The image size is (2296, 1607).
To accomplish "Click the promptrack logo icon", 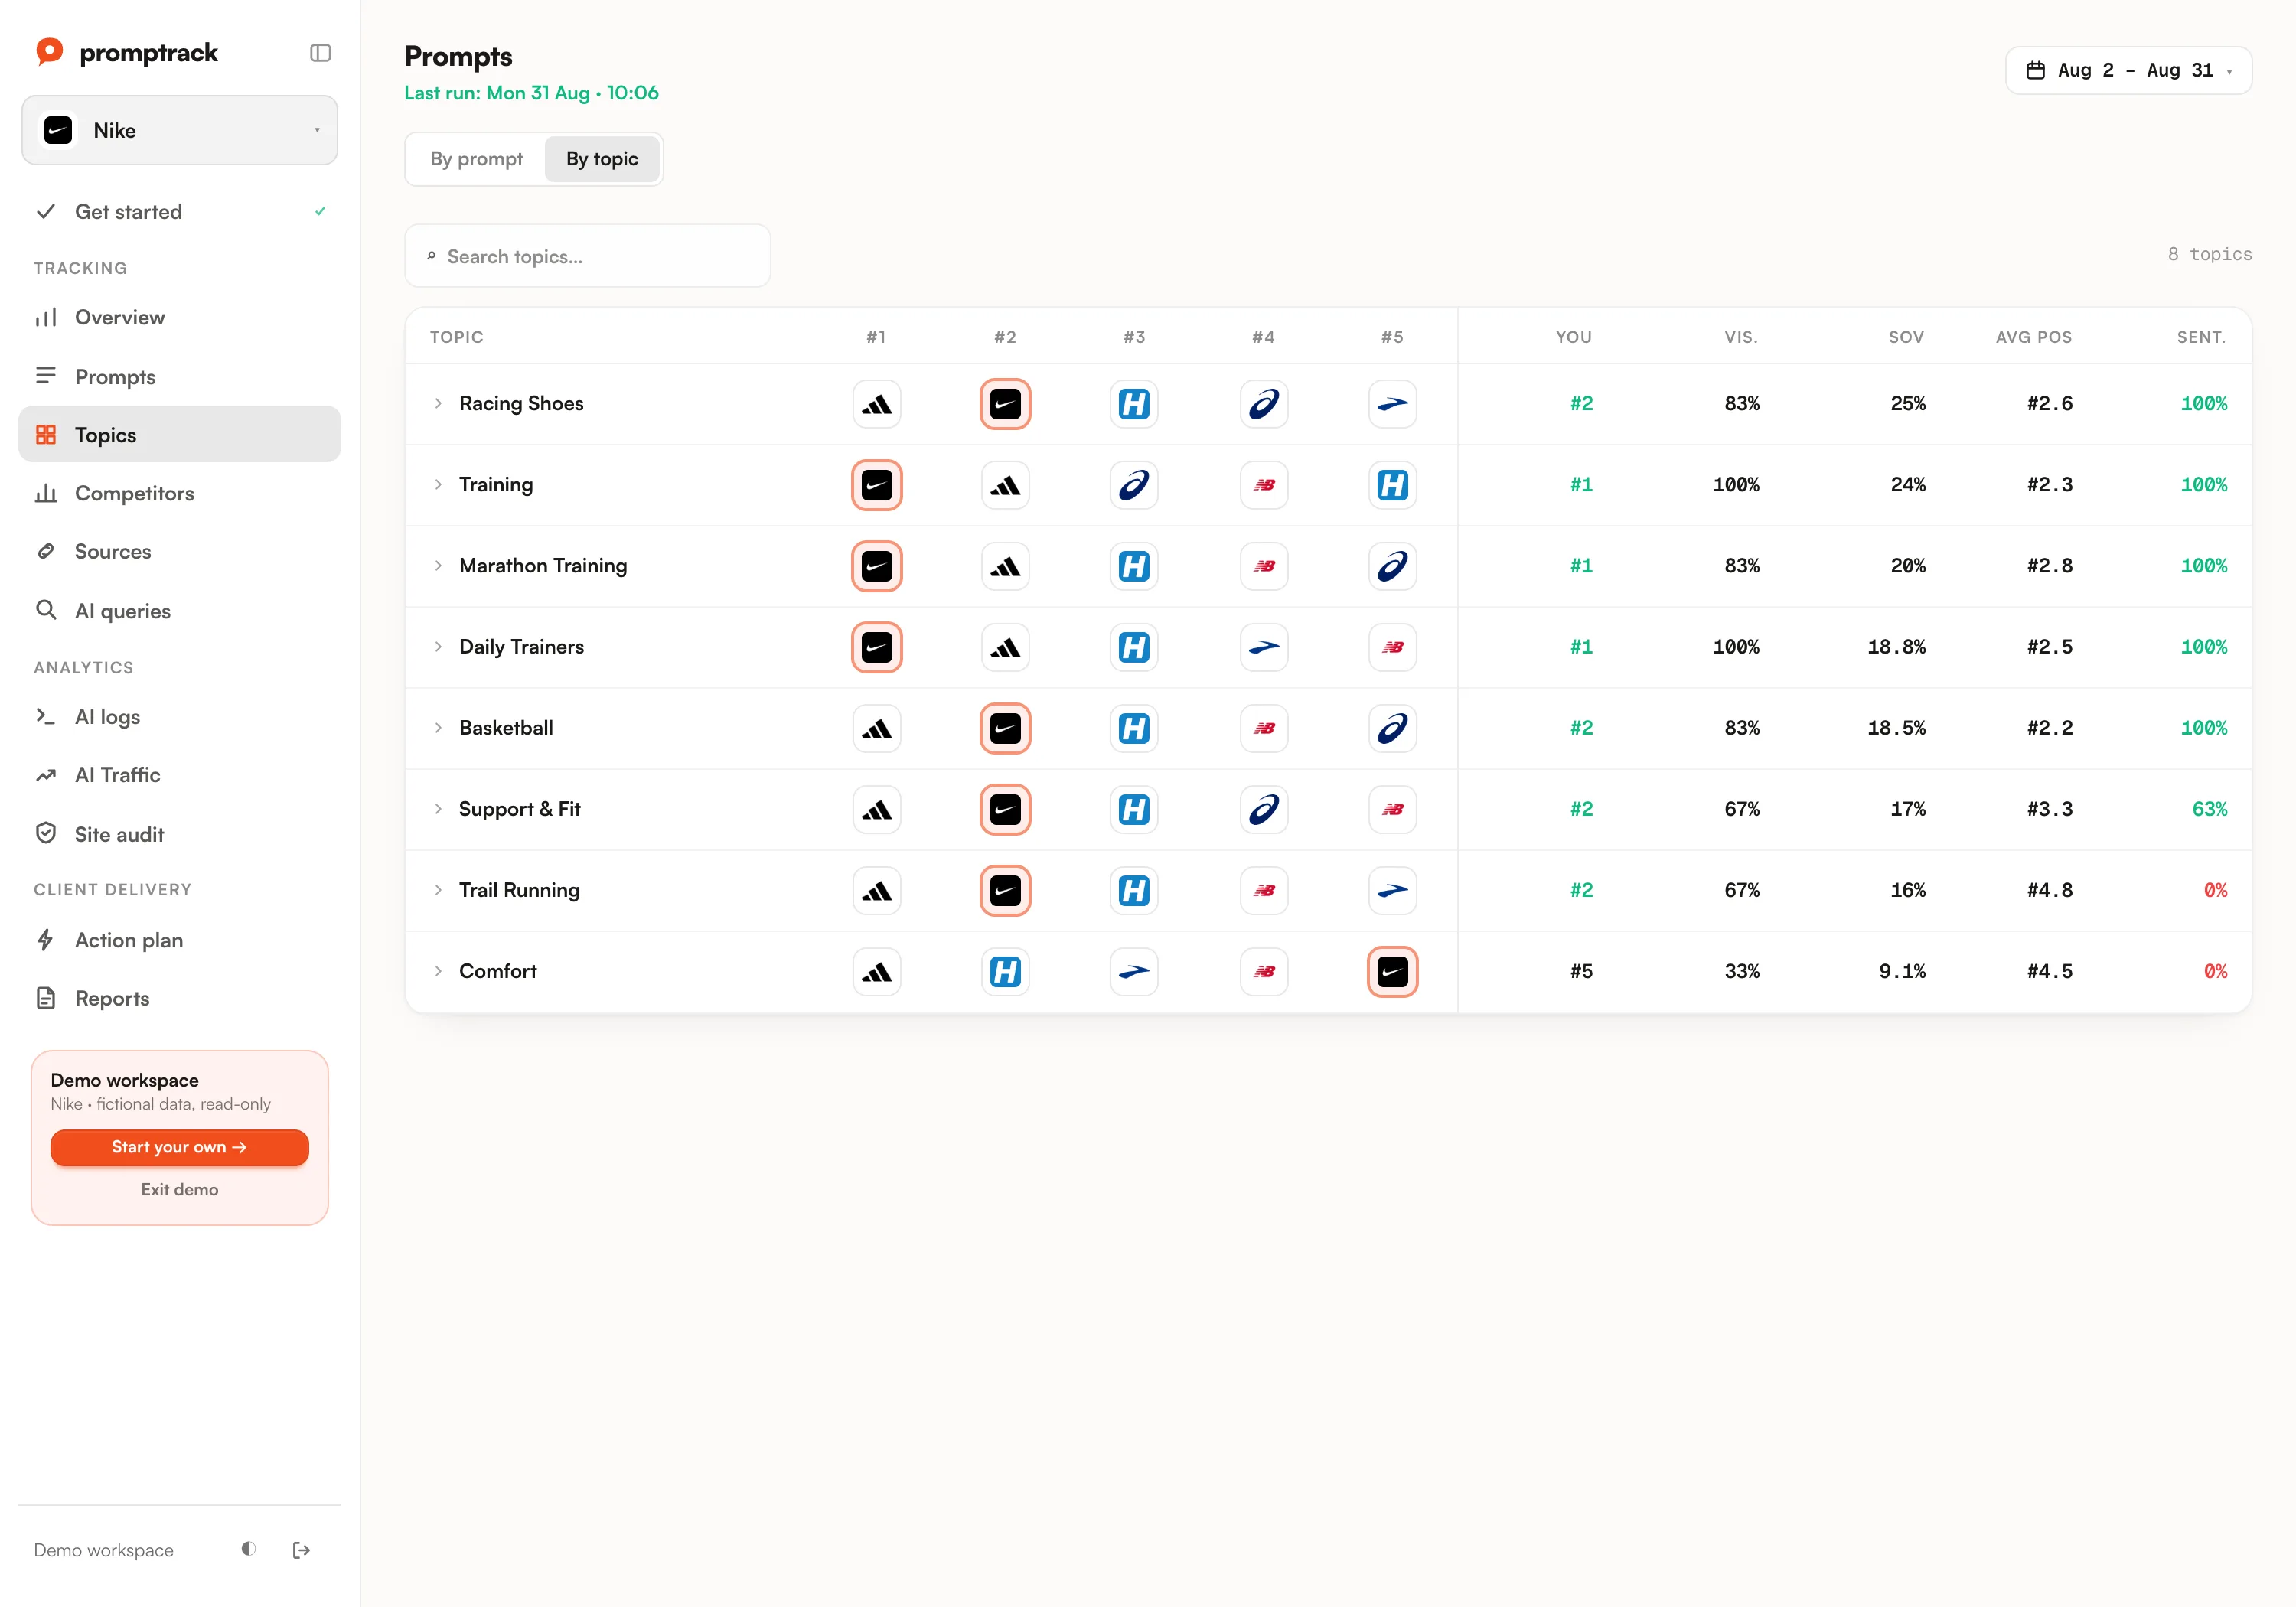I will point(49,51).
